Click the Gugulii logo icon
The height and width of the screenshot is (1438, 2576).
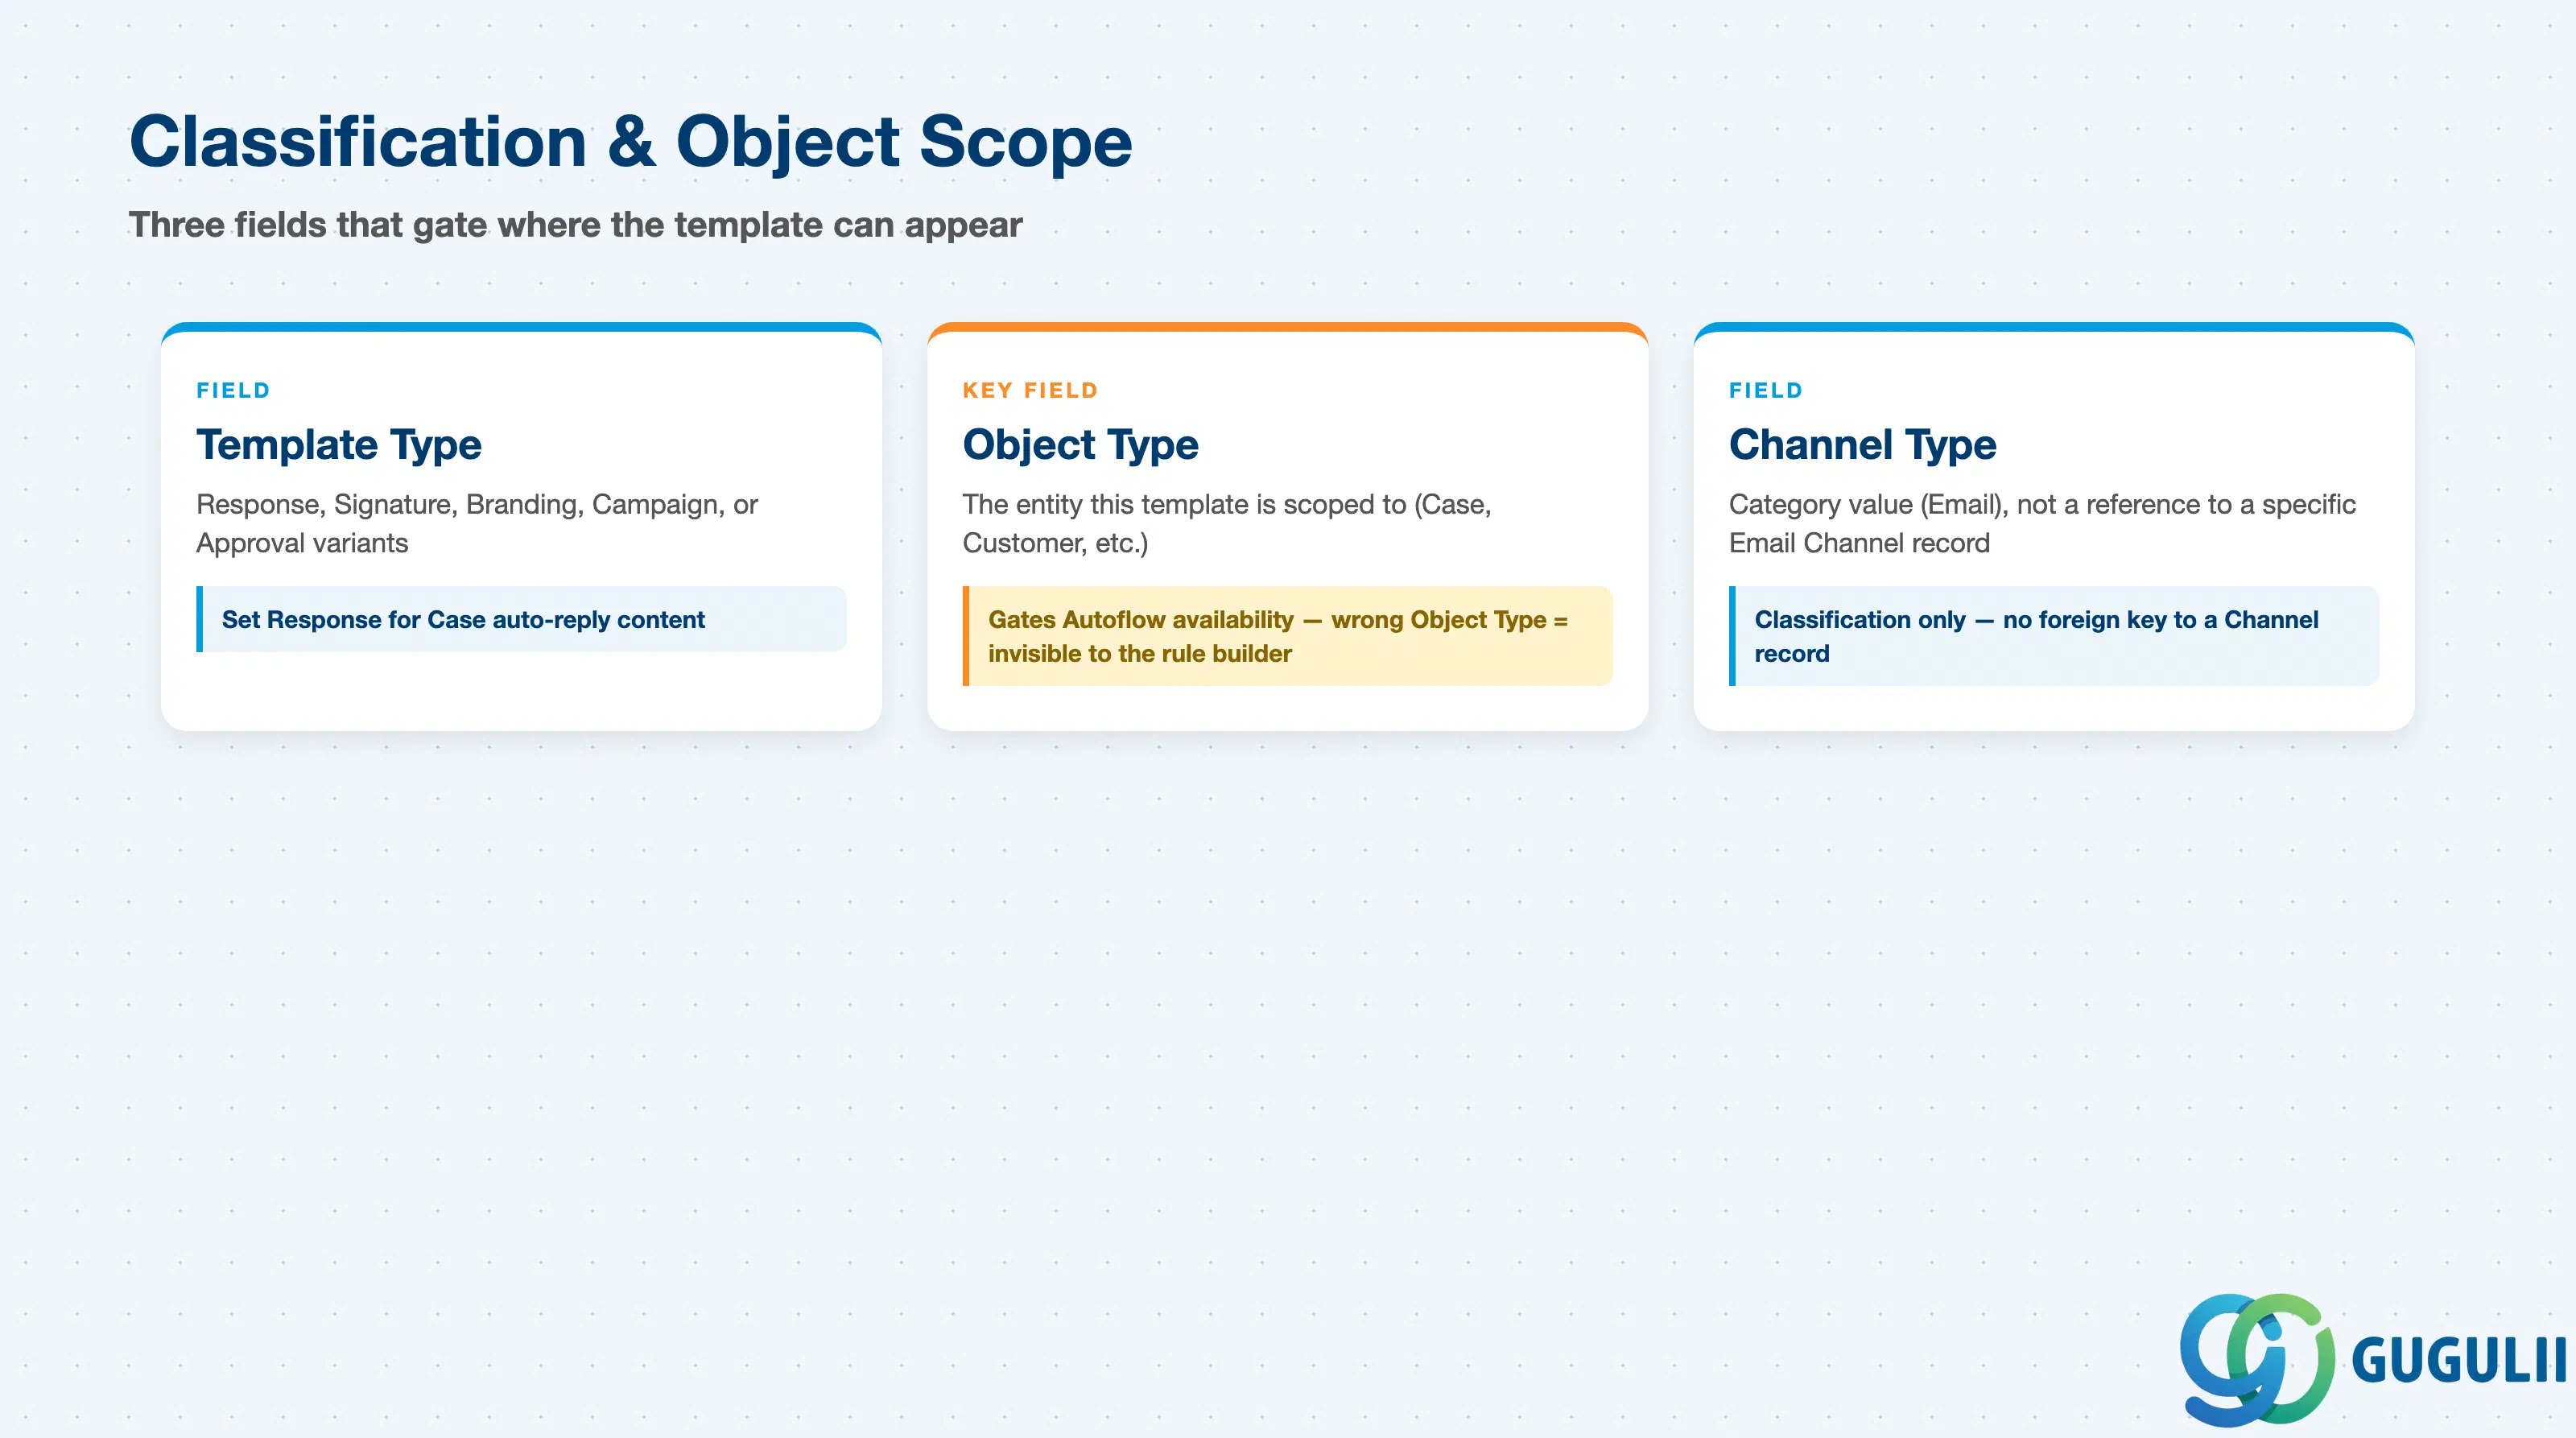coord(2257,1359)
